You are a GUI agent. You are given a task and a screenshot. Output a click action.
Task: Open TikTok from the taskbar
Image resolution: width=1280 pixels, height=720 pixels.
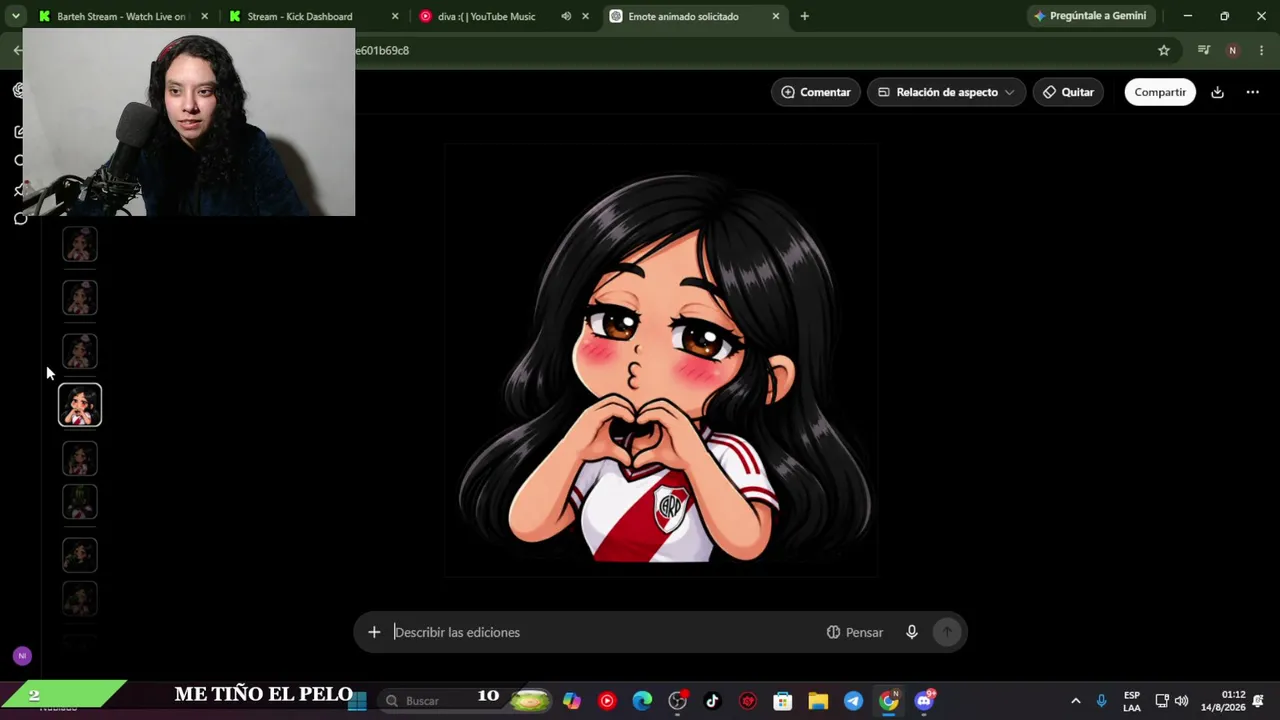coord(712,701)
